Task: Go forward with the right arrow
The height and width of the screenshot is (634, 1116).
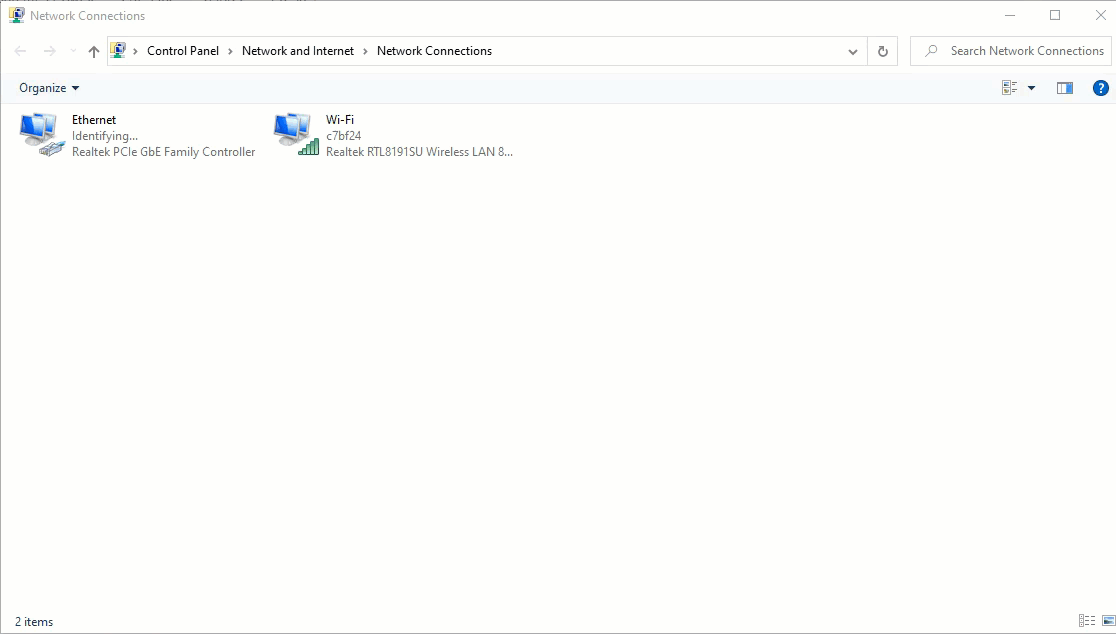Action: coord(49,51)
